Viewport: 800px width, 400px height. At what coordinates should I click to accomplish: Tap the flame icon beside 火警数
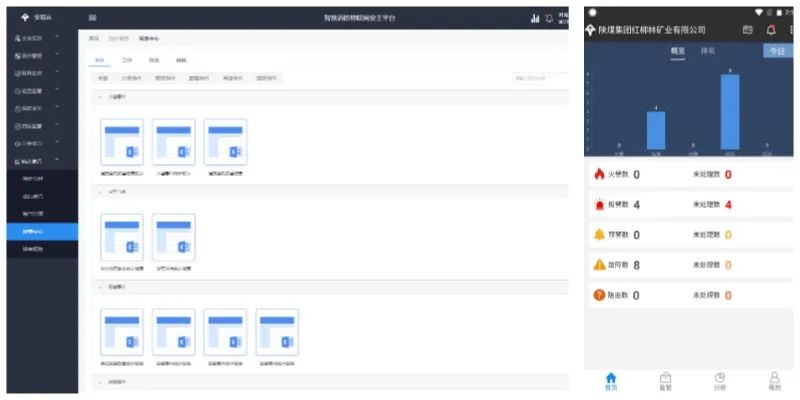599,175
